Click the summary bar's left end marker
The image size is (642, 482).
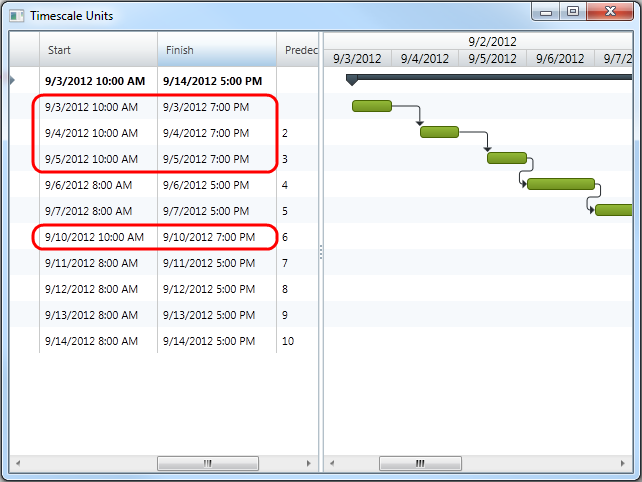(351, 79)
